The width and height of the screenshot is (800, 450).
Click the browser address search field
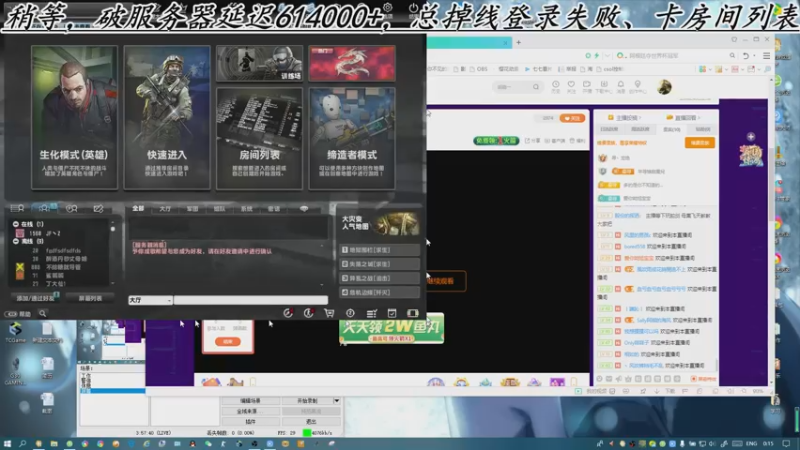(x=673, y=55)
